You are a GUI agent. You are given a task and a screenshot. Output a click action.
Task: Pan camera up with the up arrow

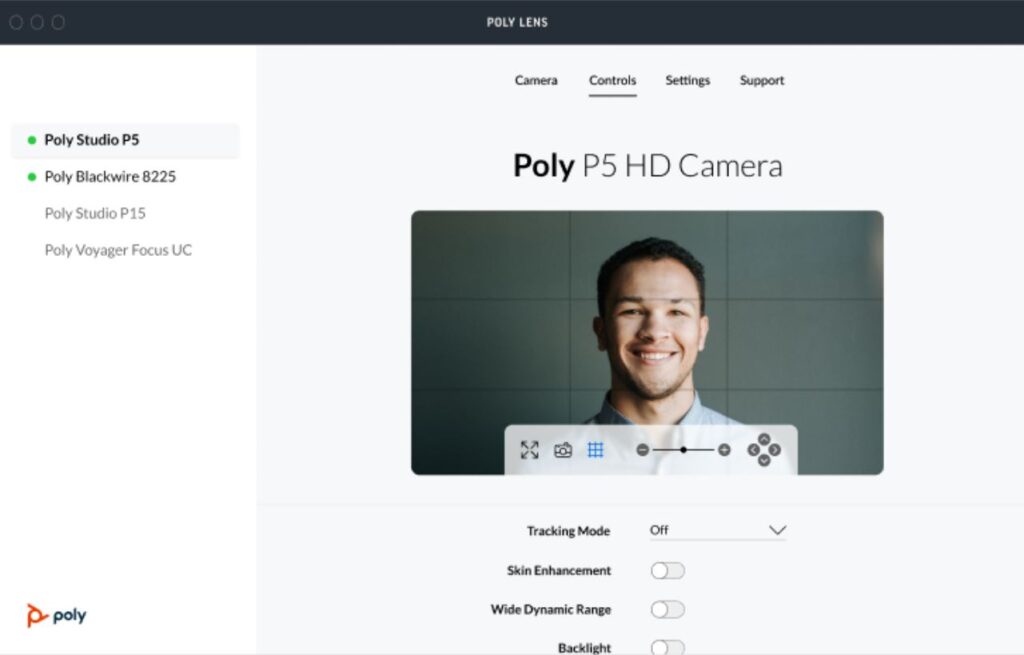click(x=764, y=439)
